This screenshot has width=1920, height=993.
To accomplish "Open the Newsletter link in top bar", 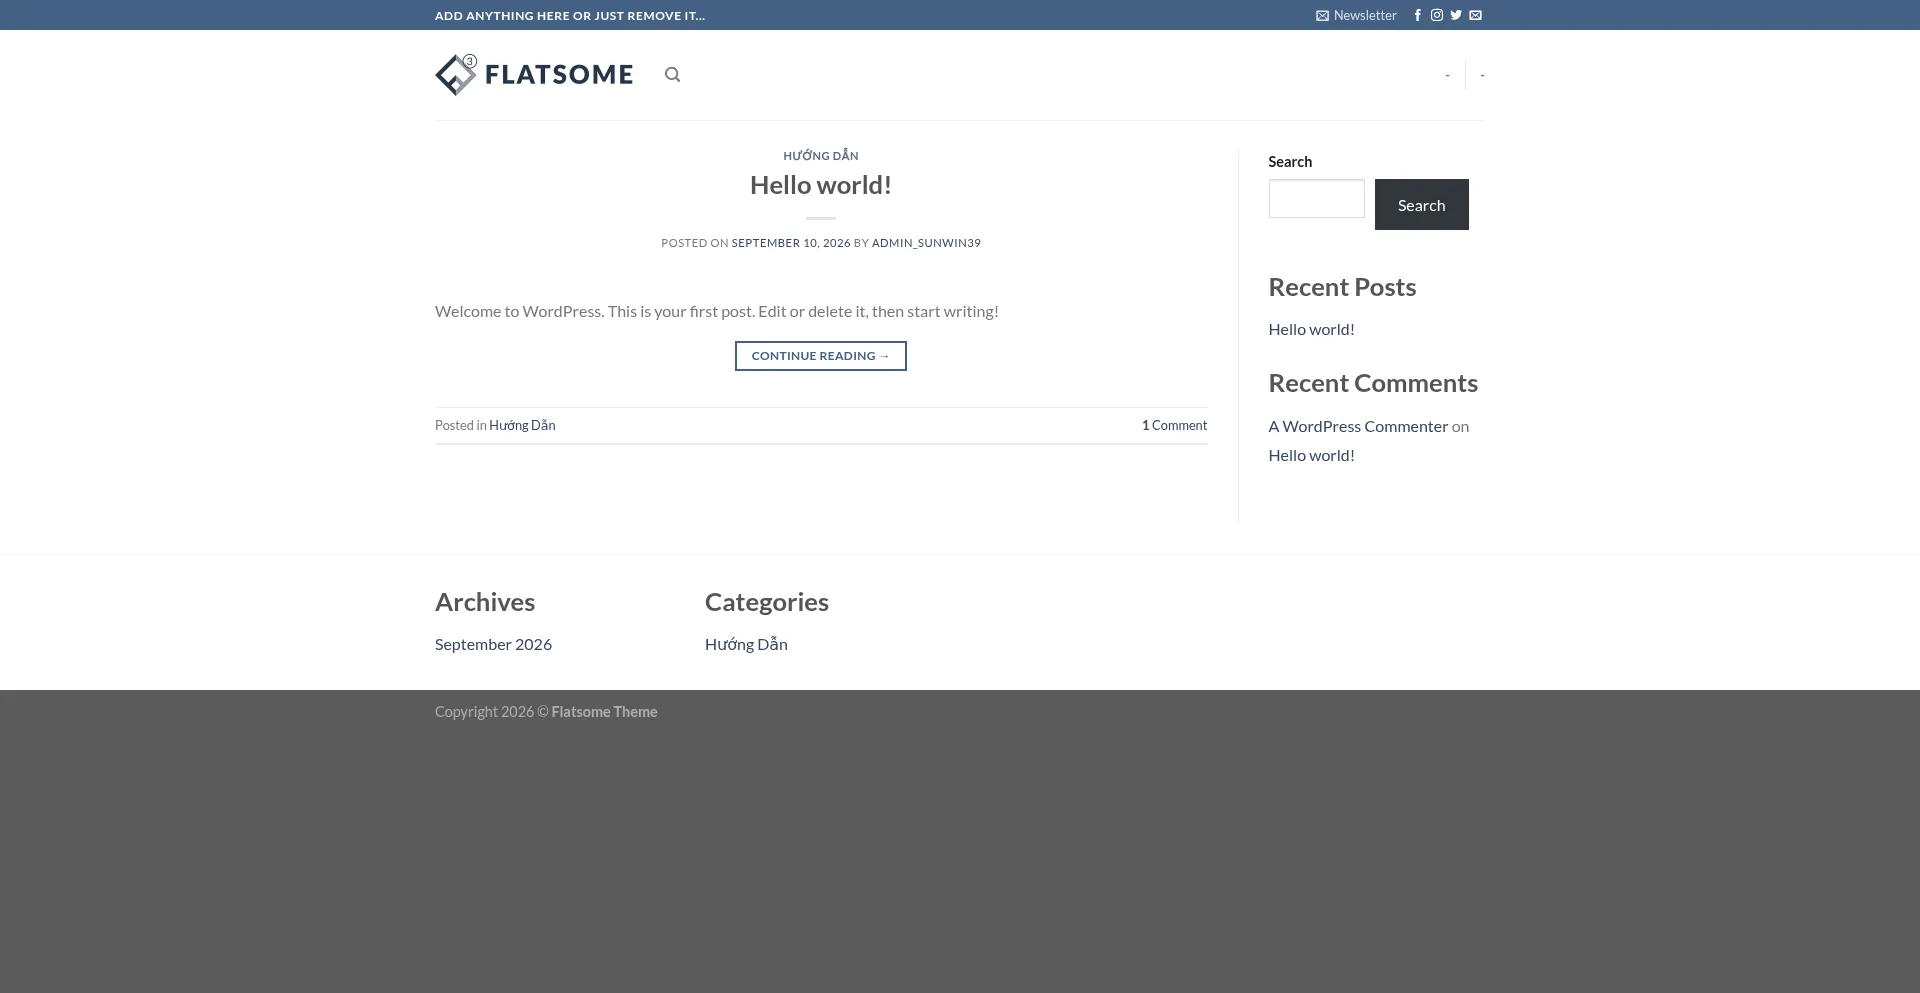I will coord(1356,15).
